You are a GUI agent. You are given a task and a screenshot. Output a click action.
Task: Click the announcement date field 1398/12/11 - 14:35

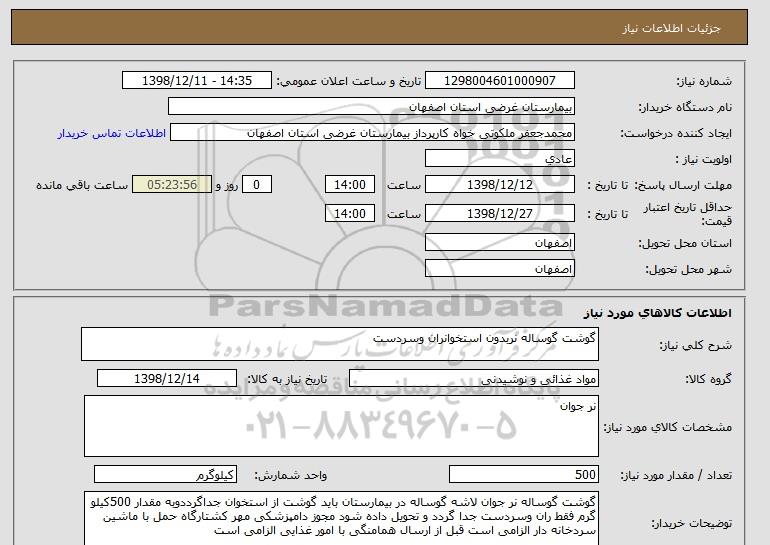(x=196, y=81)
